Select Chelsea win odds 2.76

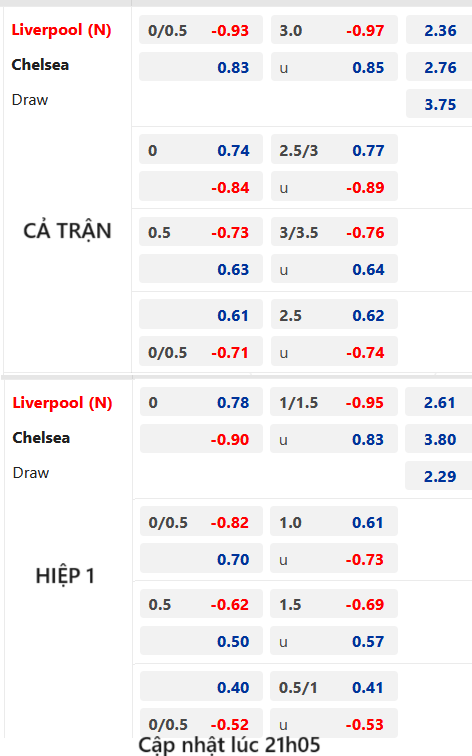439,67
